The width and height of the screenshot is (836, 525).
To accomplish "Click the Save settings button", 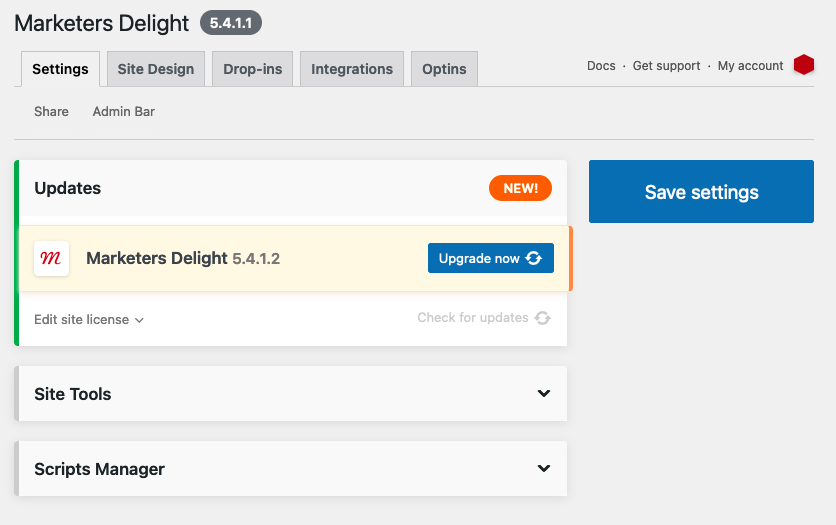I will (701, 191).
